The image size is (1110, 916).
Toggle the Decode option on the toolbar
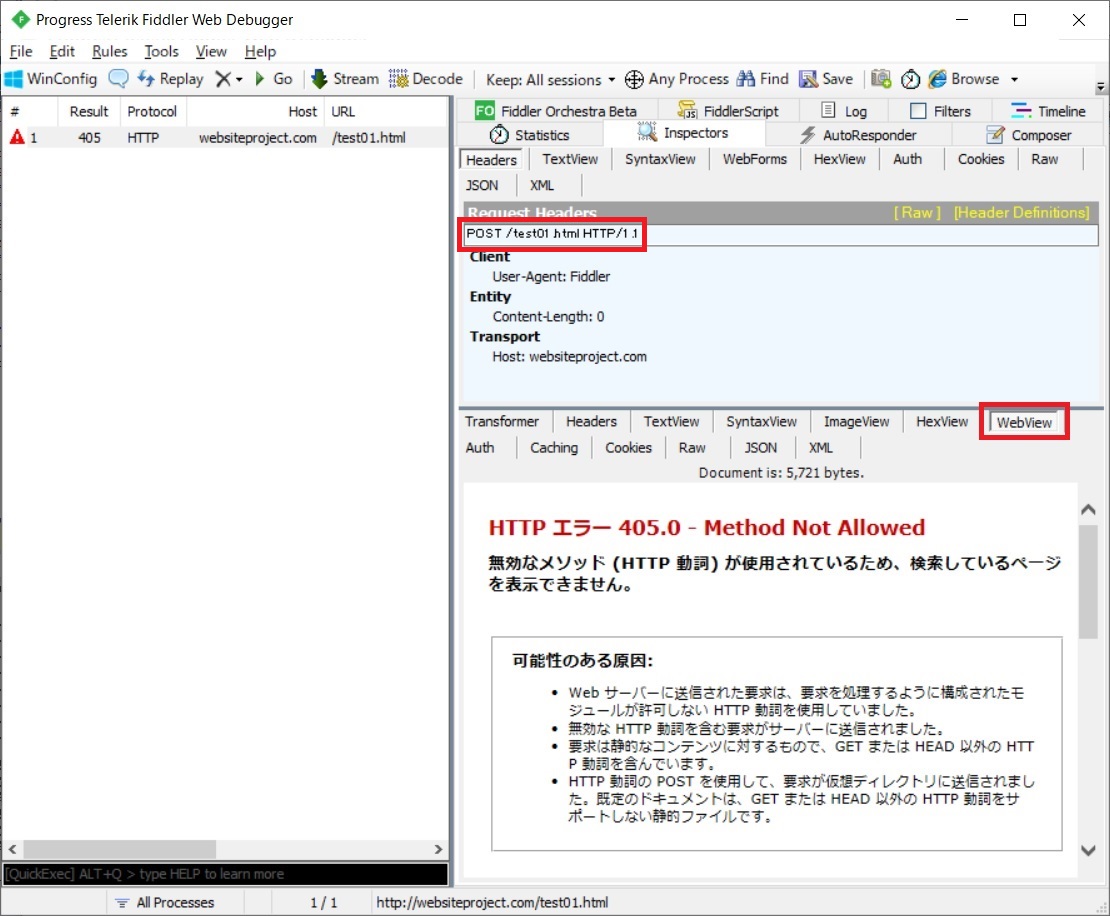coord(425,79)
